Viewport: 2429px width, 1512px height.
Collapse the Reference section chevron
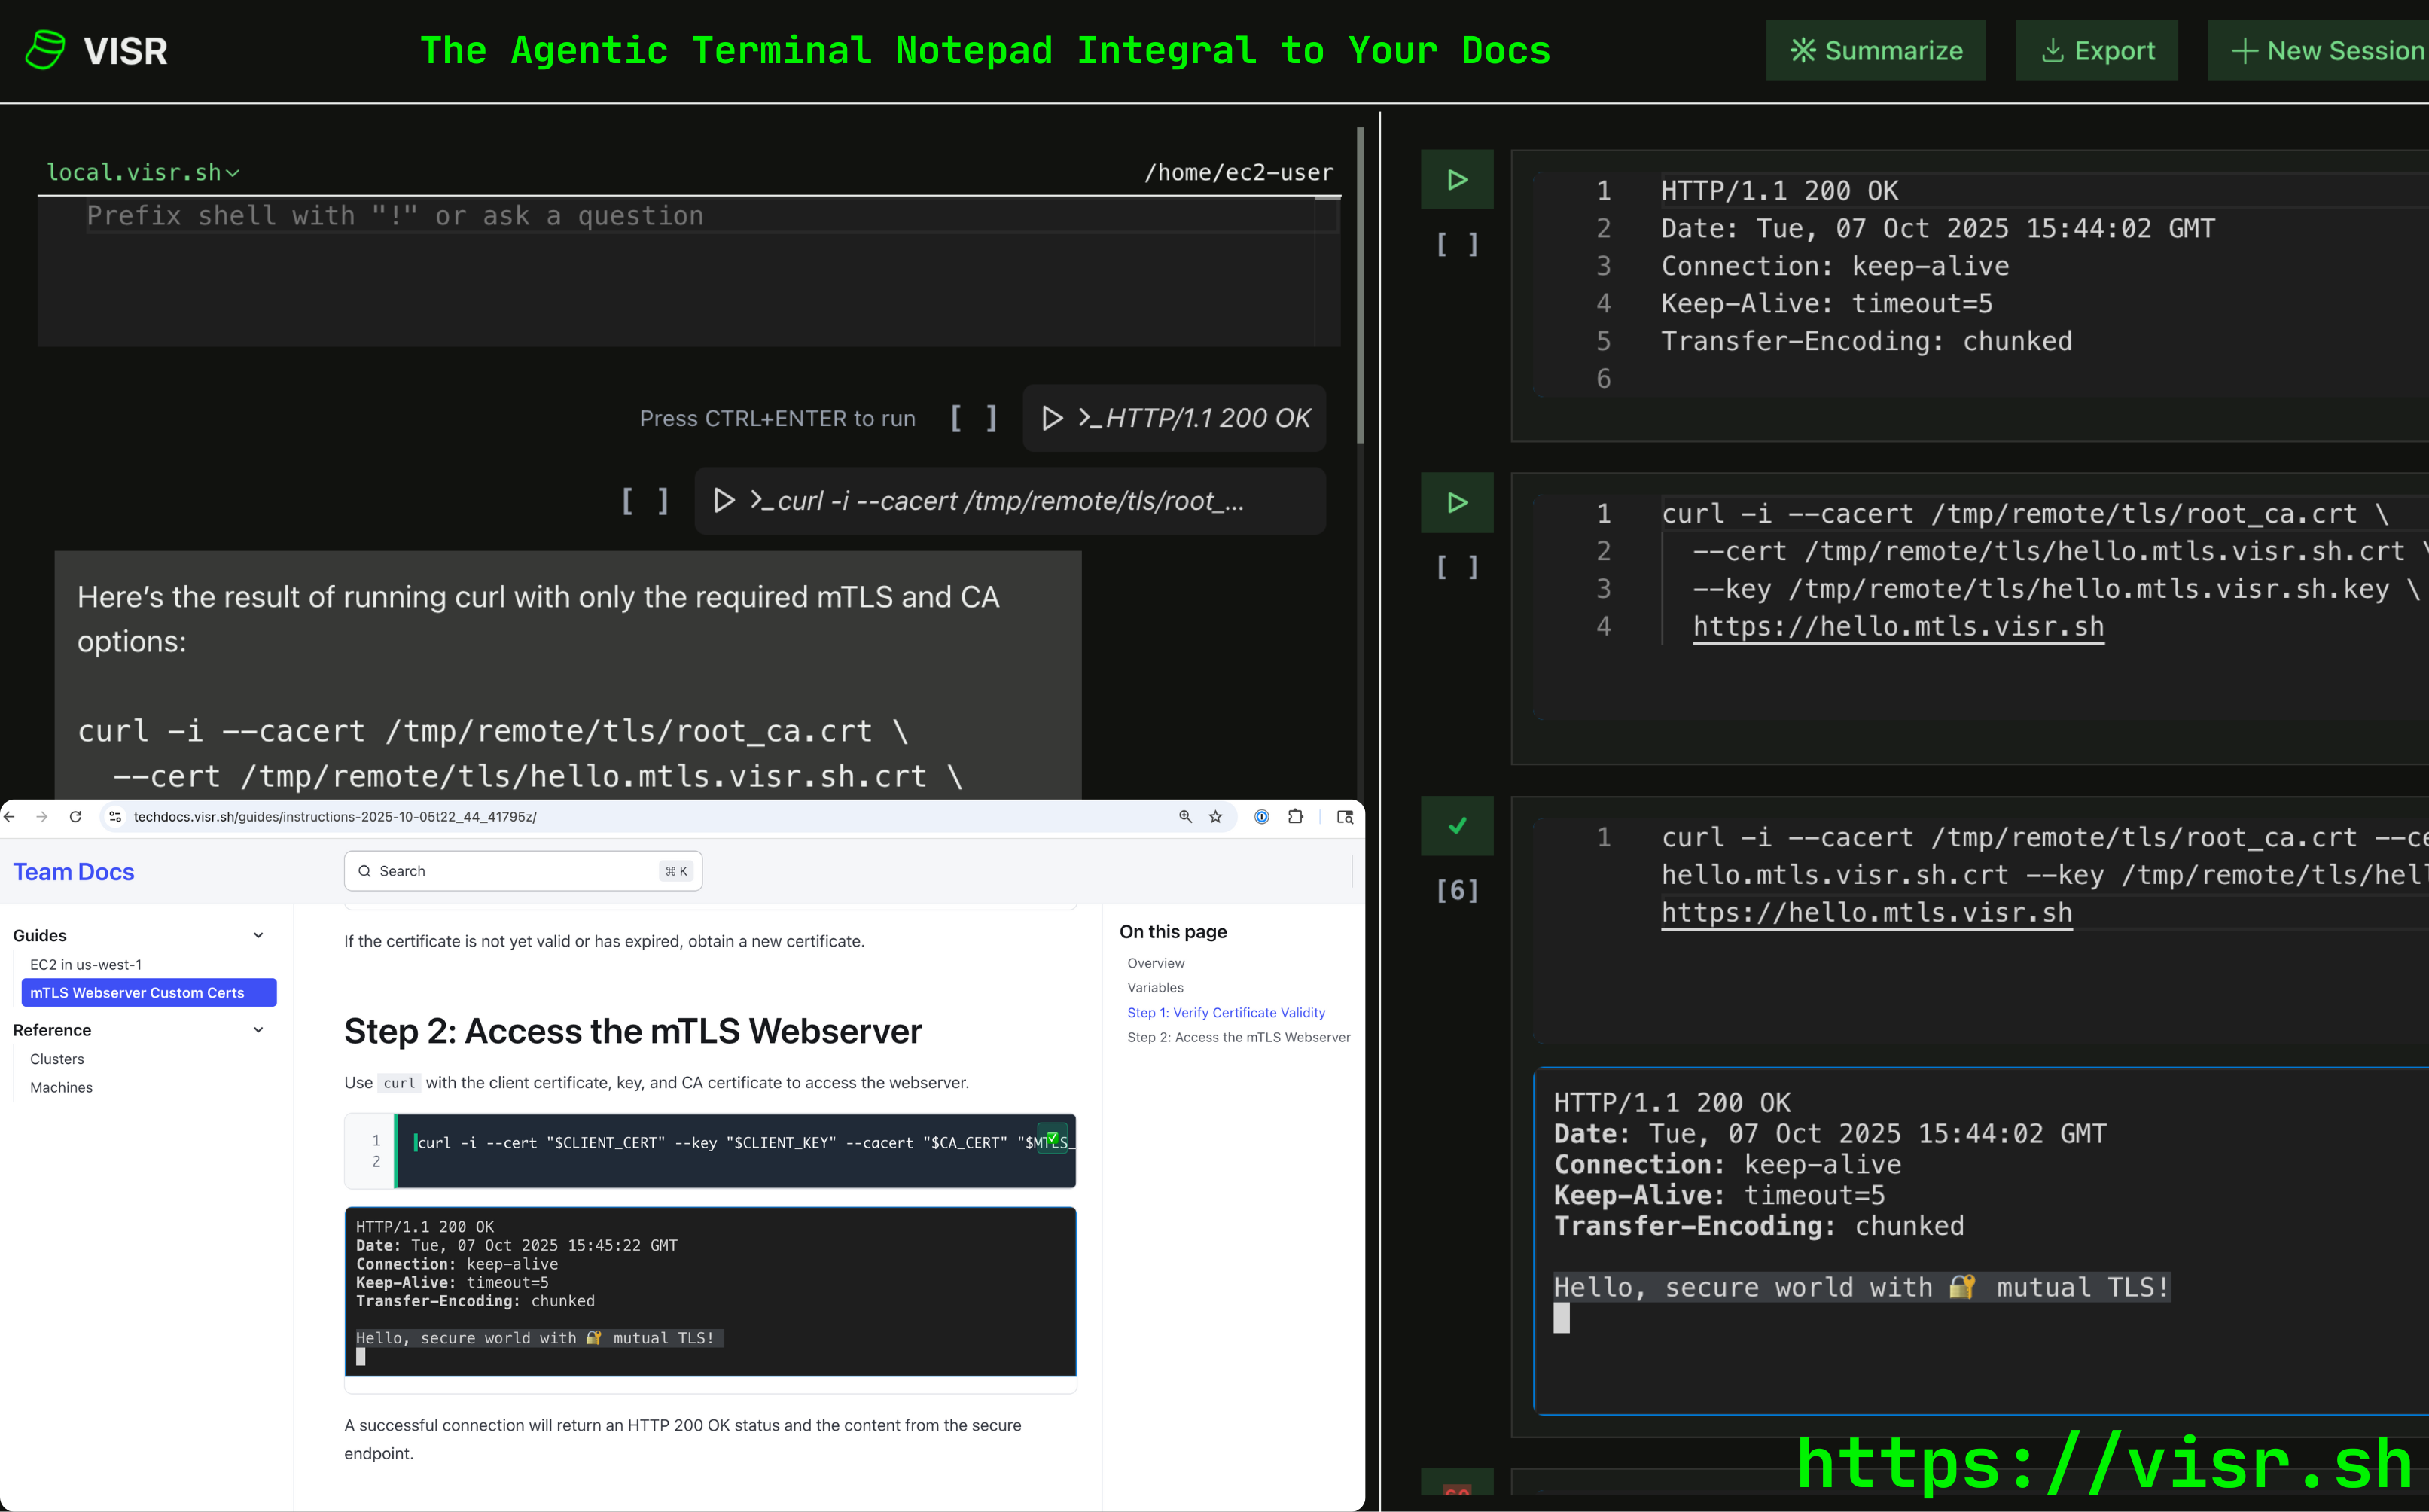[258, 1030]
